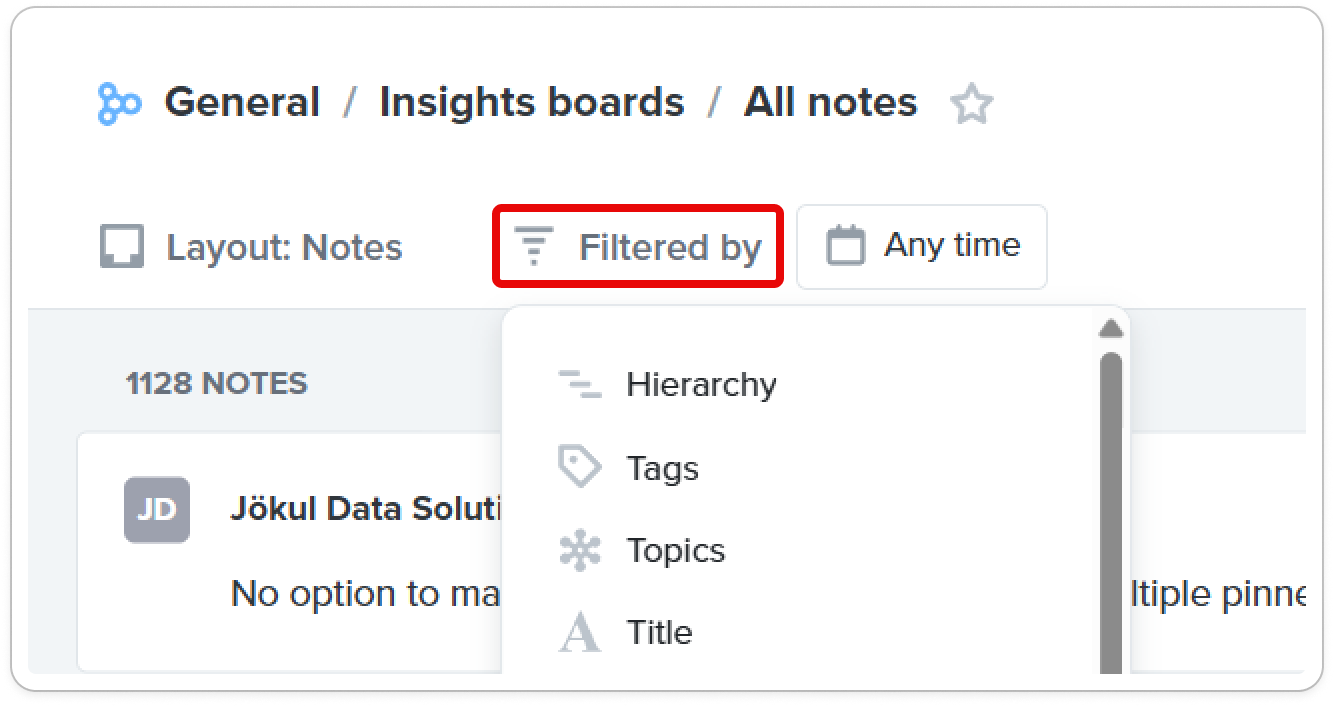The width and height of the screenshot is (1334, 706).
Task: Click the Hierarchy icon in filter list
Action: [x=580, y=385]
